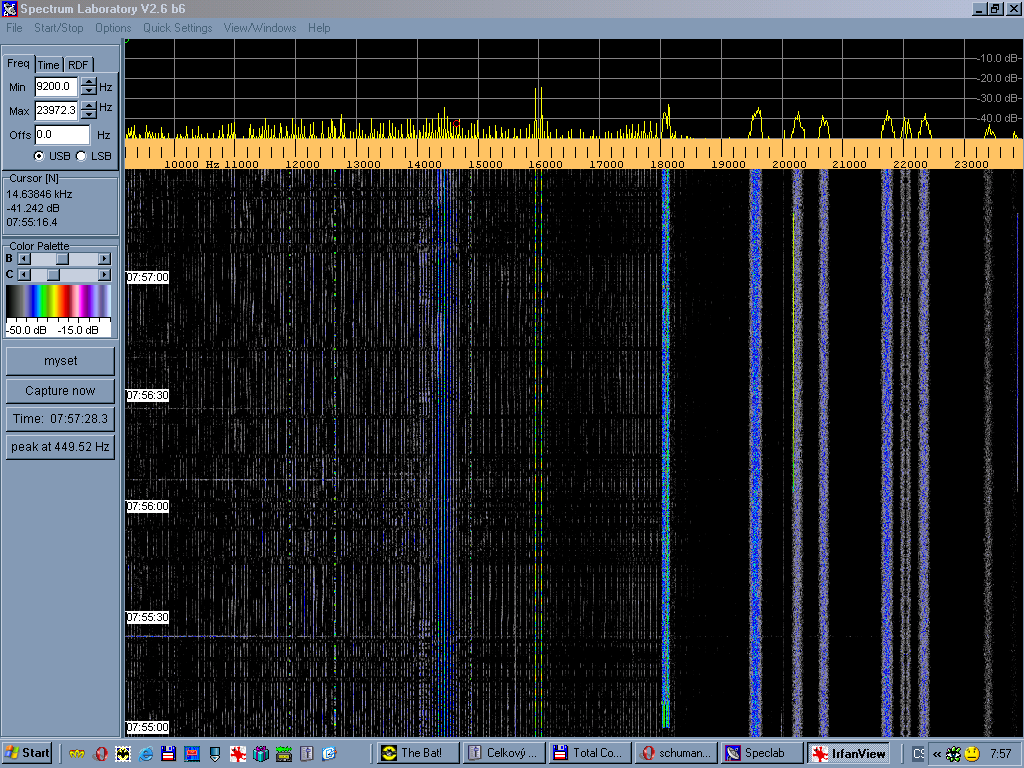Click the myset button
The height and width of the screenshot is (768, 1024).
(60, 361)
